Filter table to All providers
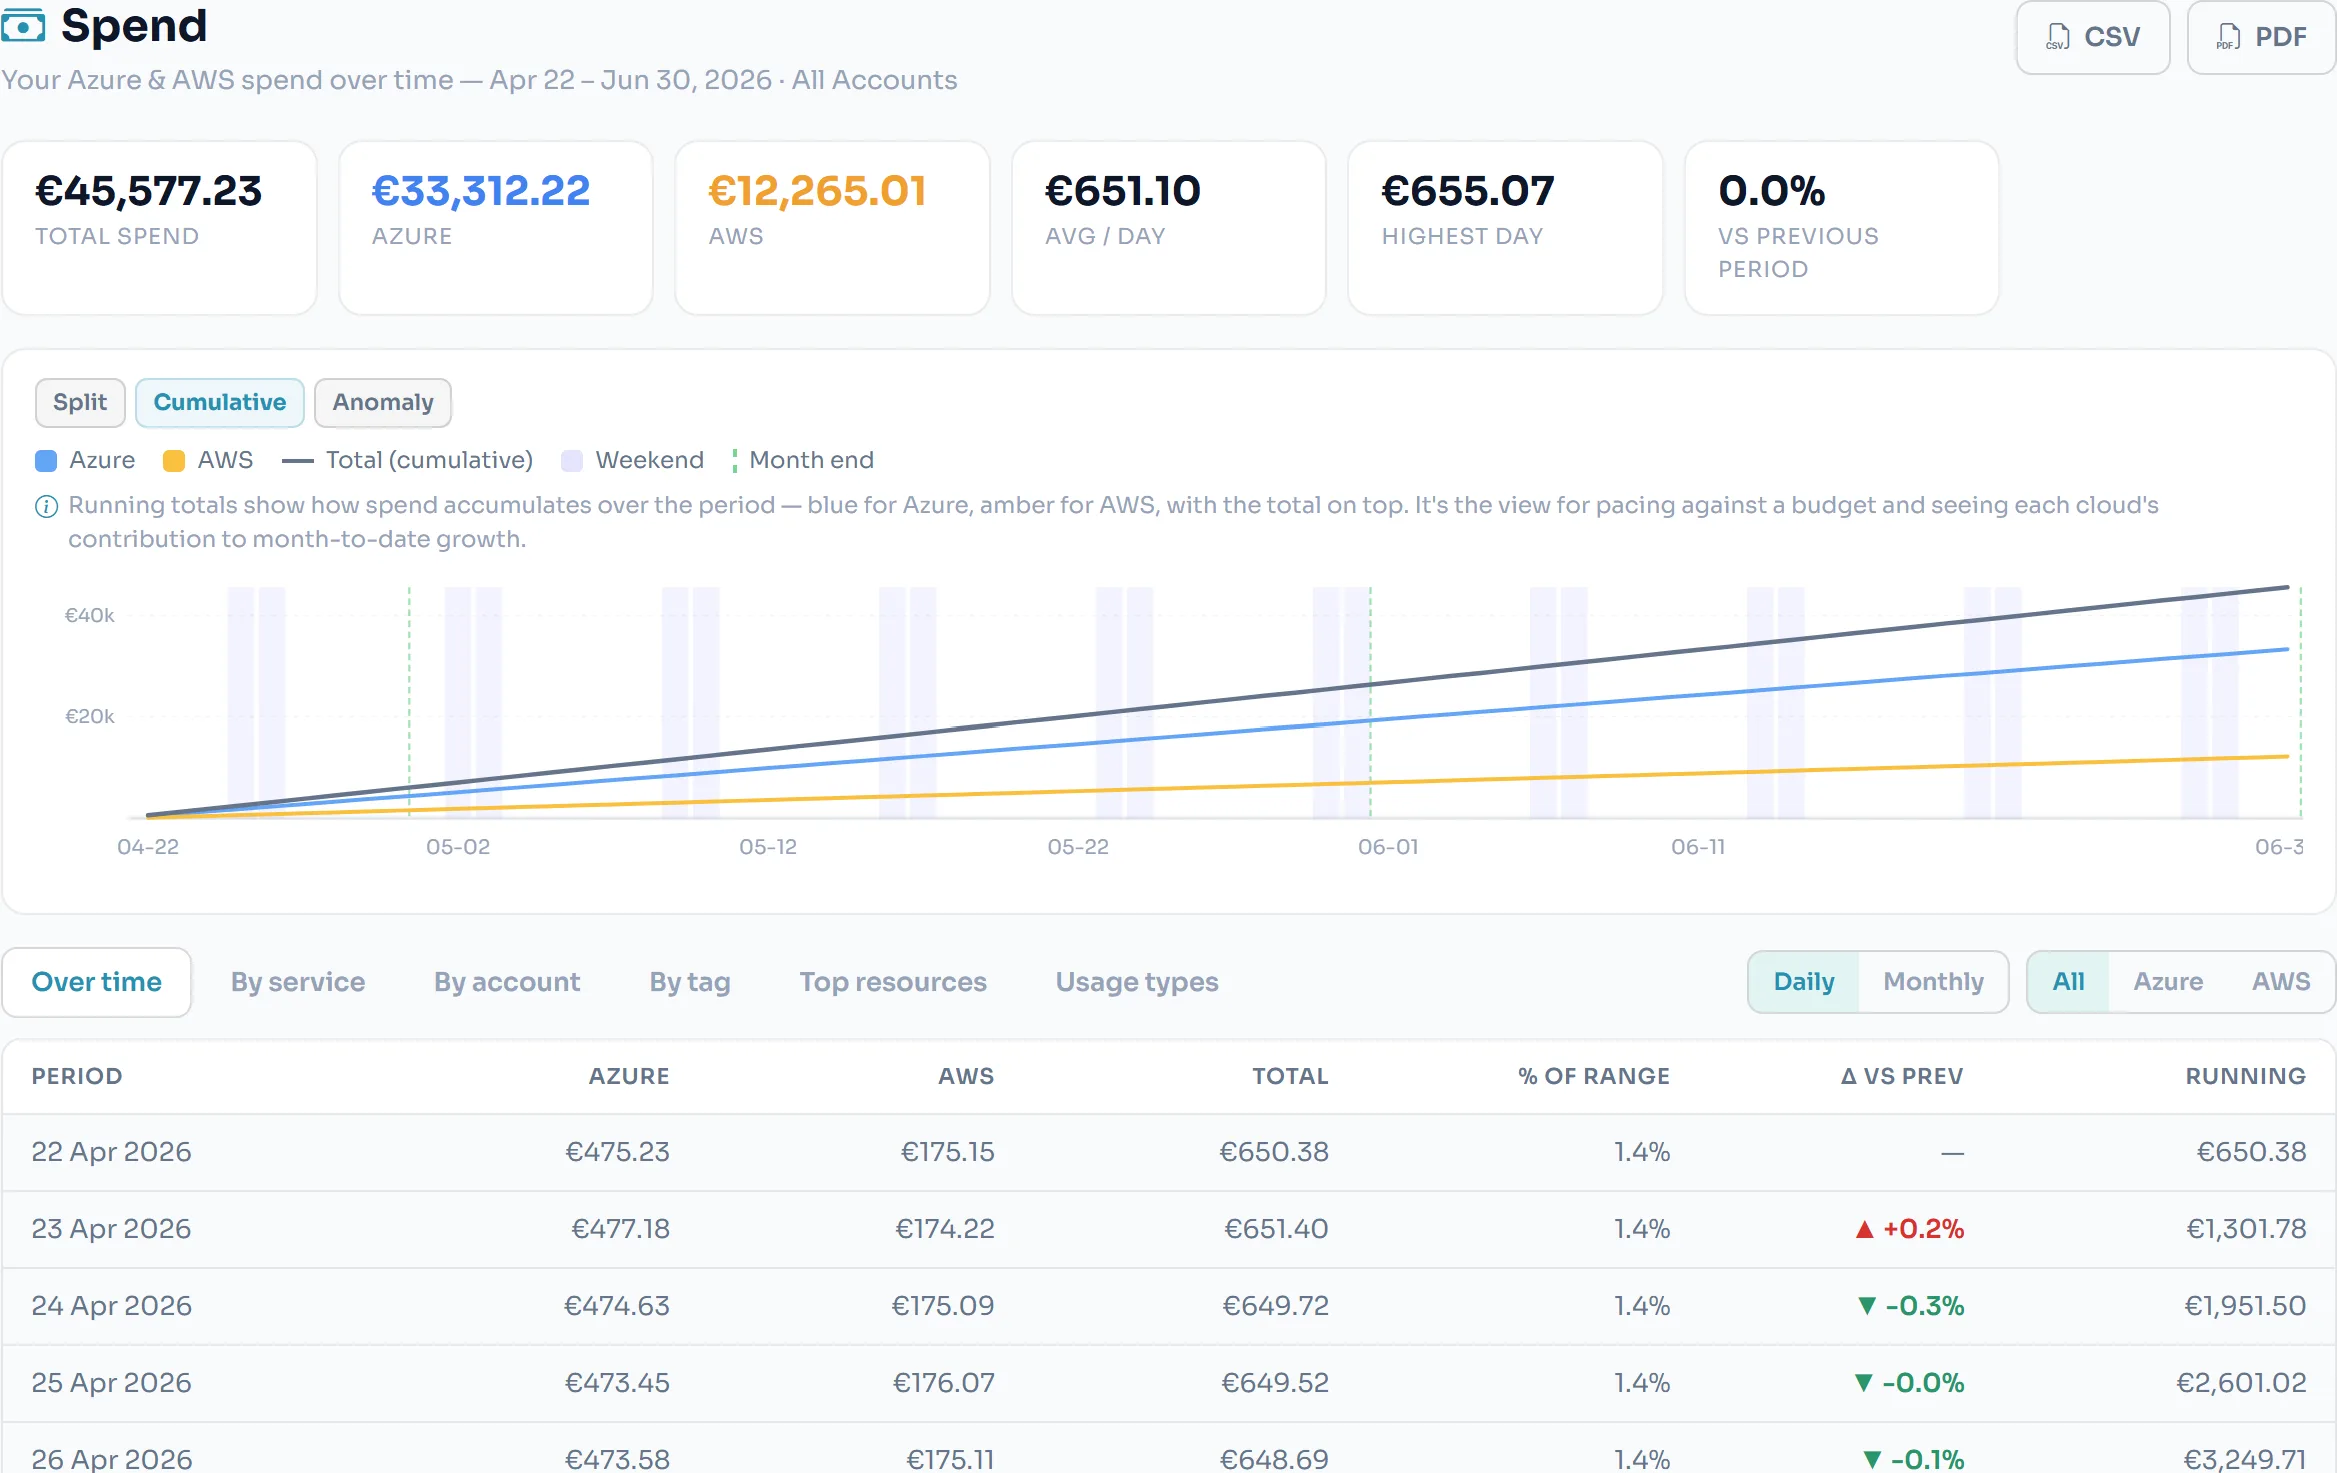This screenshot has height=1473, width=2337. pyautogui.click(x=2069, y=982)
